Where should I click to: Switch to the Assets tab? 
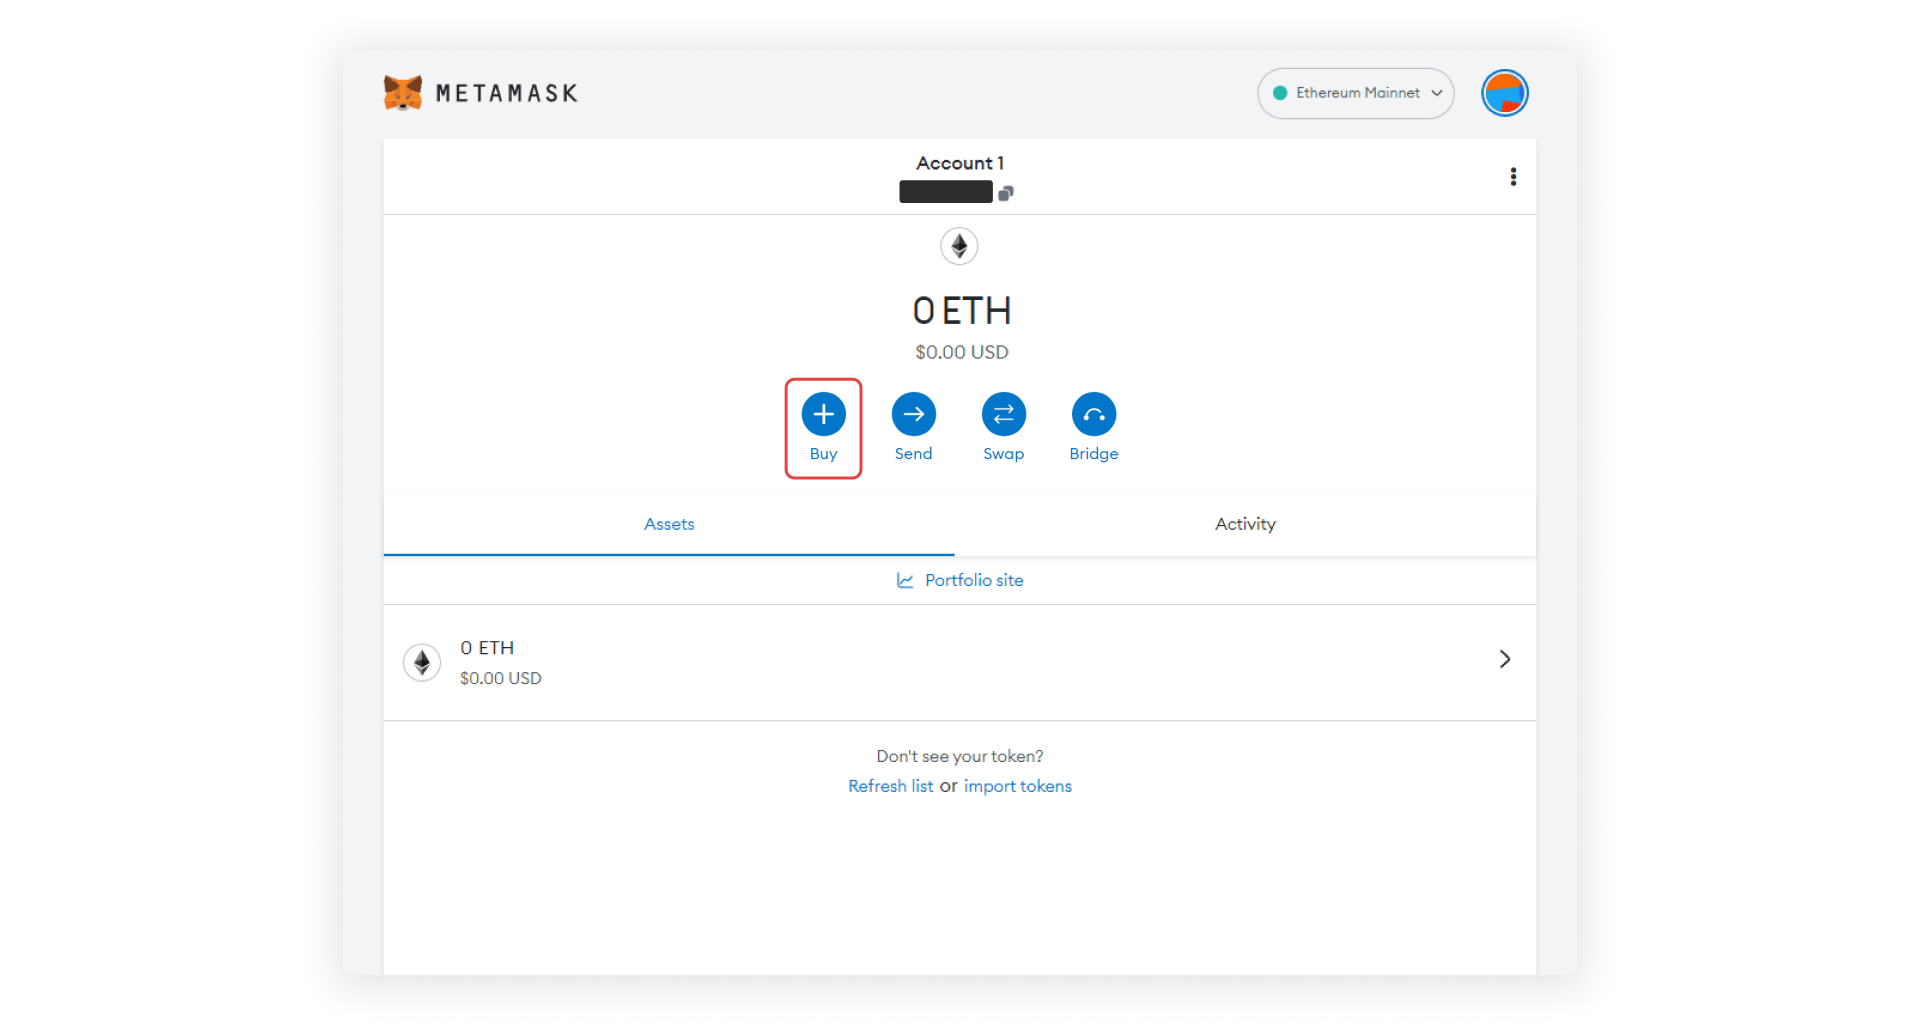(669, 524)
